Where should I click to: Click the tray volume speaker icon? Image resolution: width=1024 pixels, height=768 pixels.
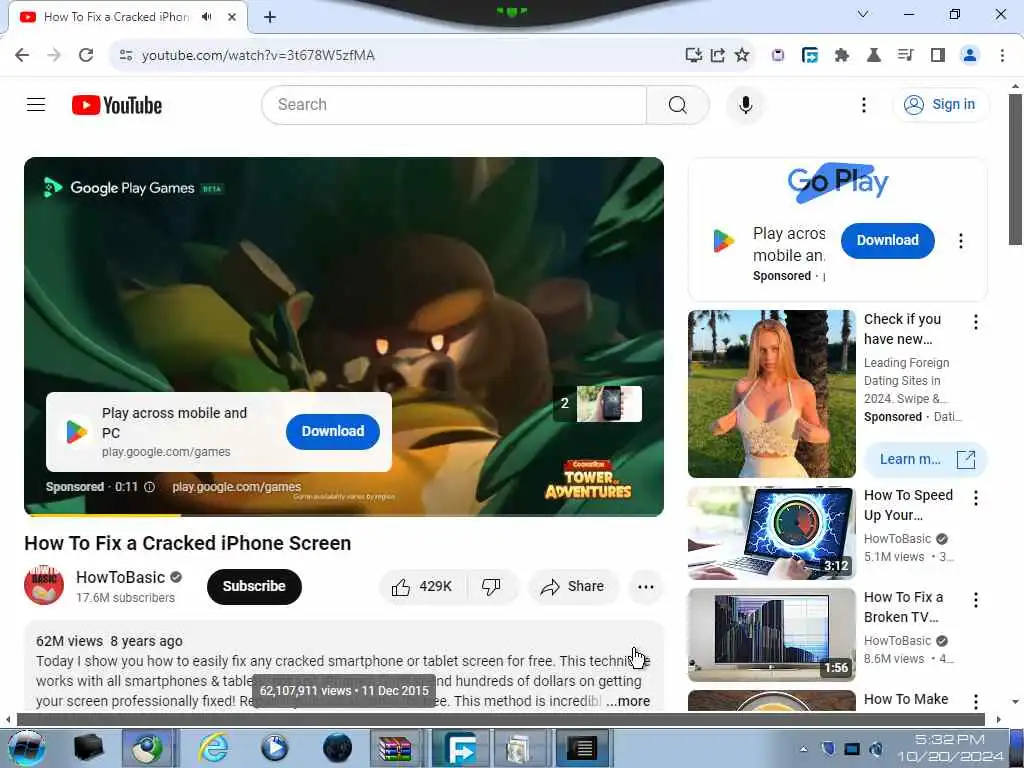(x=876, y=748)
